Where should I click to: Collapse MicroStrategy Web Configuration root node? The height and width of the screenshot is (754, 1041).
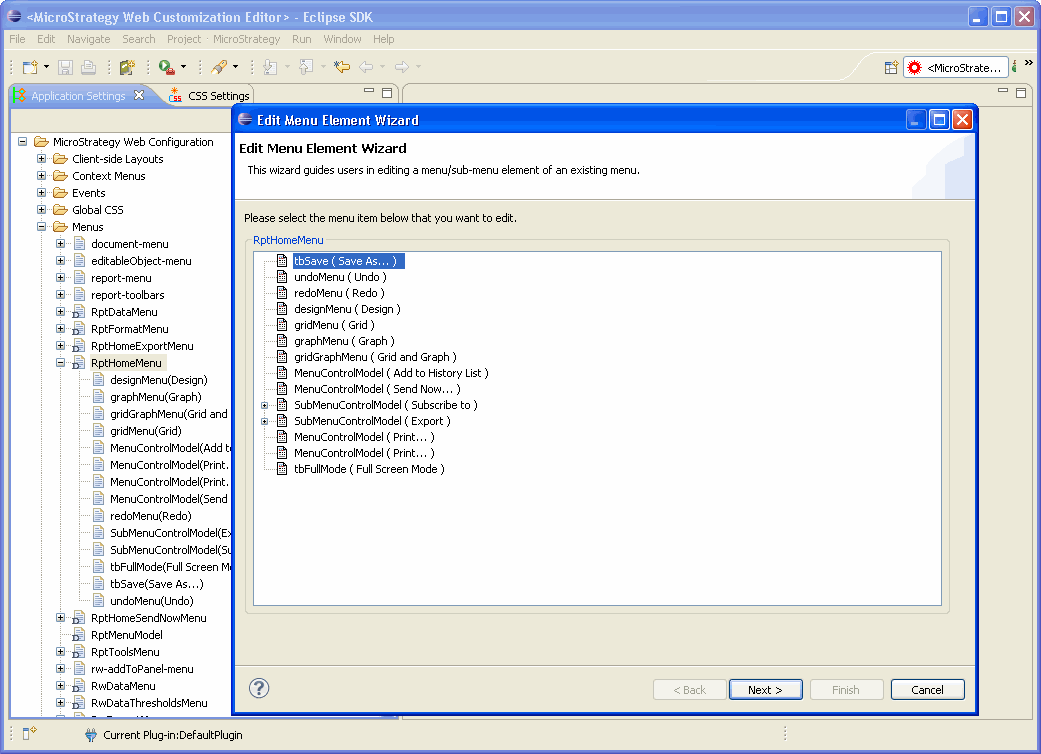[22, 141]
